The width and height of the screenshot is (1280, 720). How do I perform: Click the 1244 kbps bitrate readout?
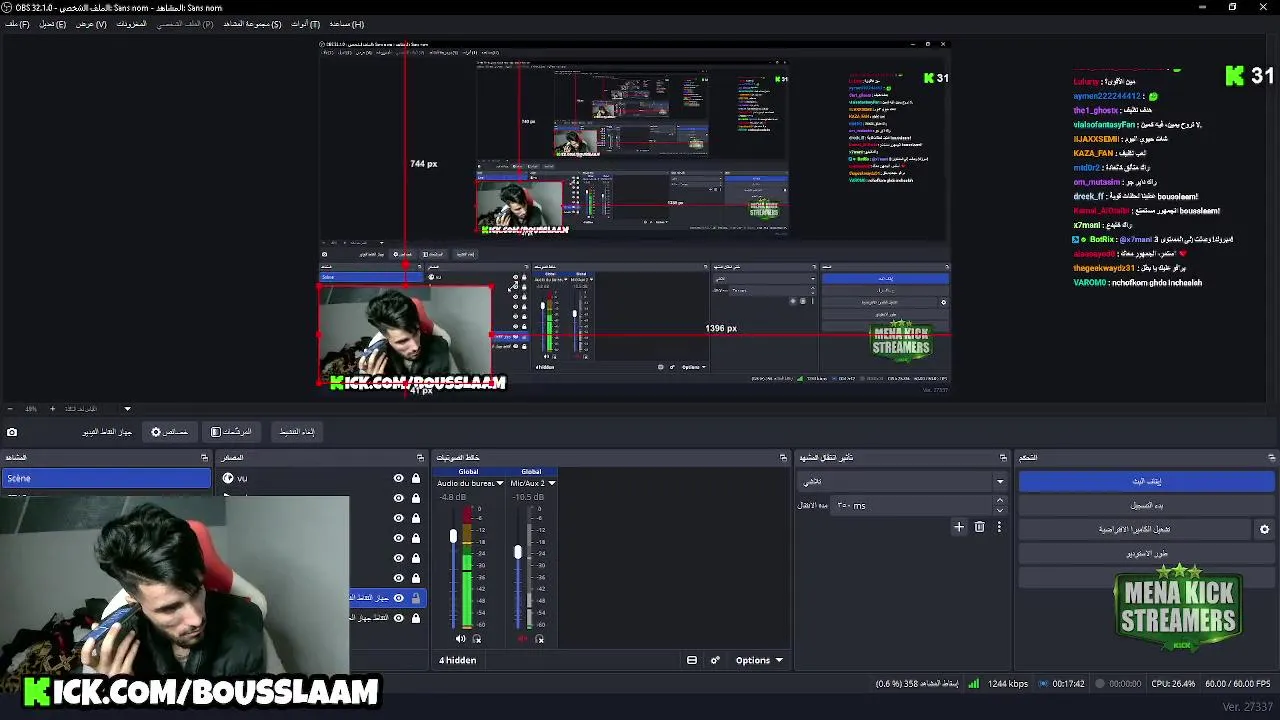coord(1007,684)
